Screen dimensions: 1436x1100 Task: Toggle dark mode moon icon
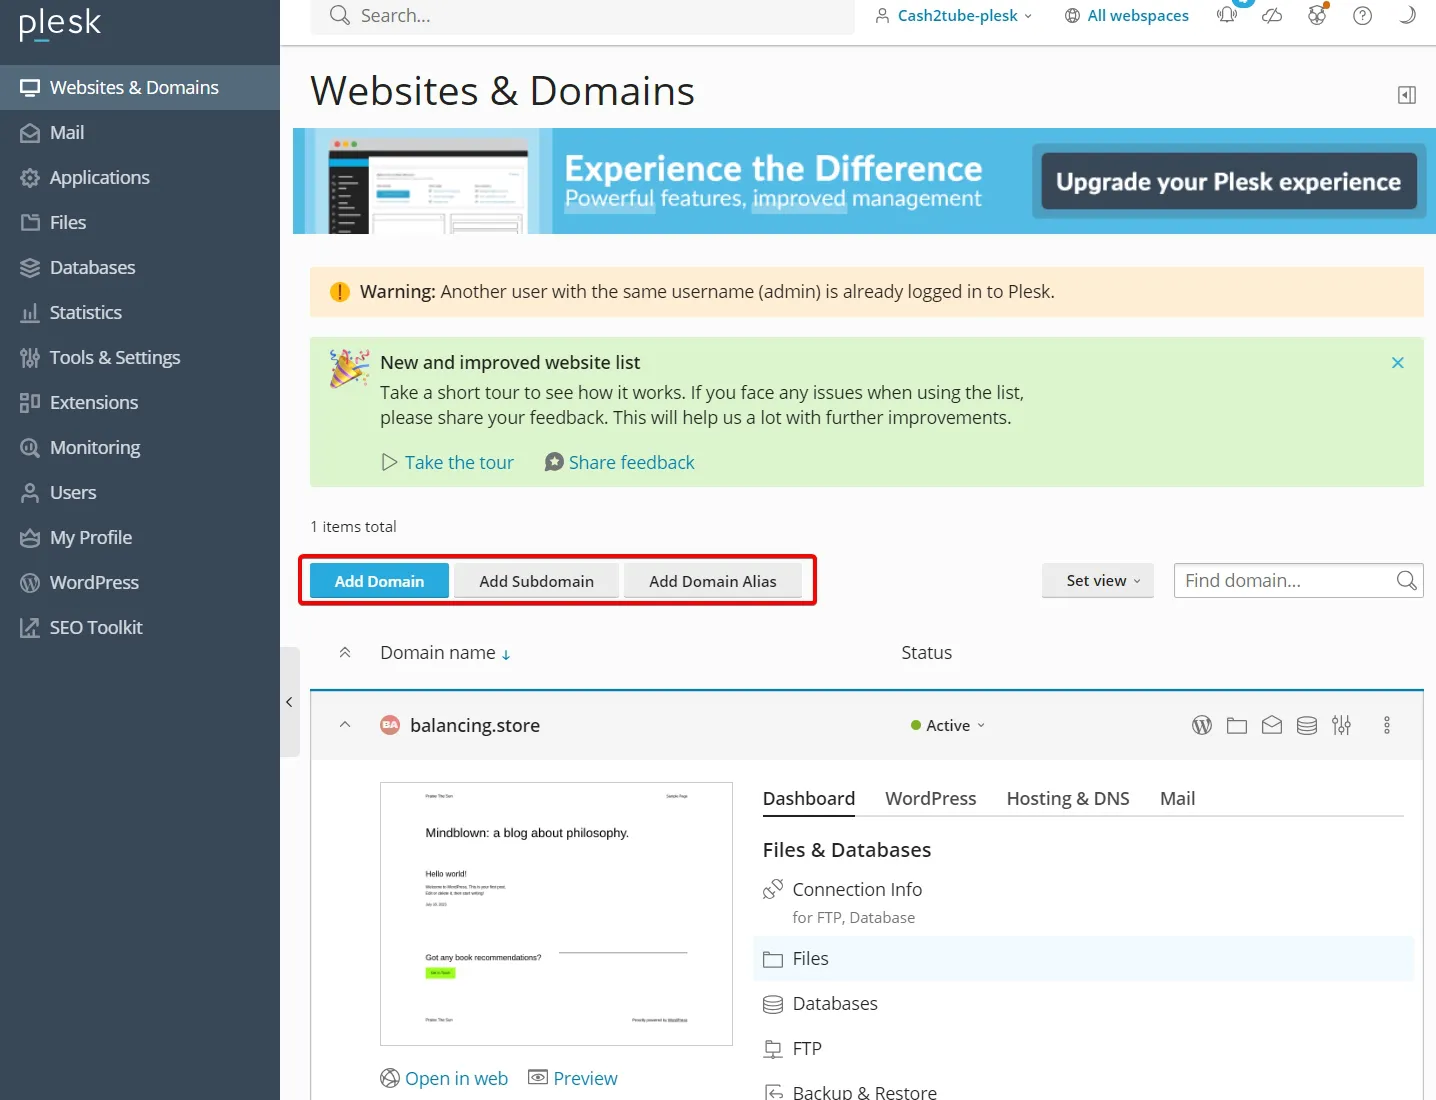click(x=1407, y=15)
